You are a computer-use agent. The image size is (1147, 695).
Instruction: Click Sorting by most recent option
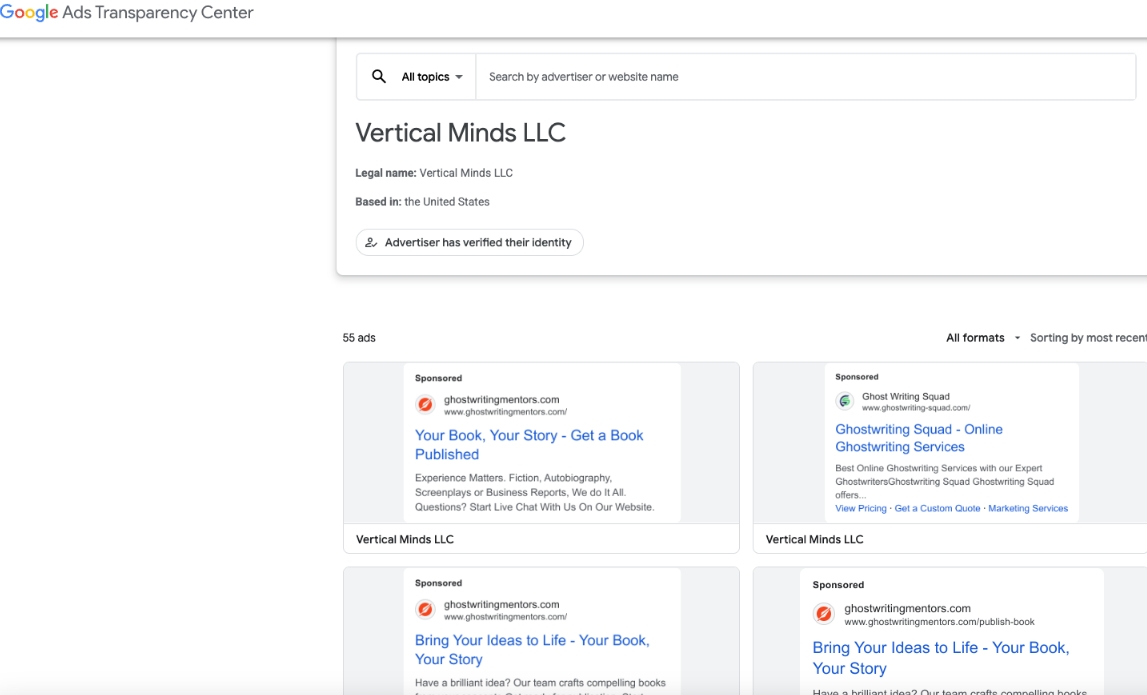1088,338
